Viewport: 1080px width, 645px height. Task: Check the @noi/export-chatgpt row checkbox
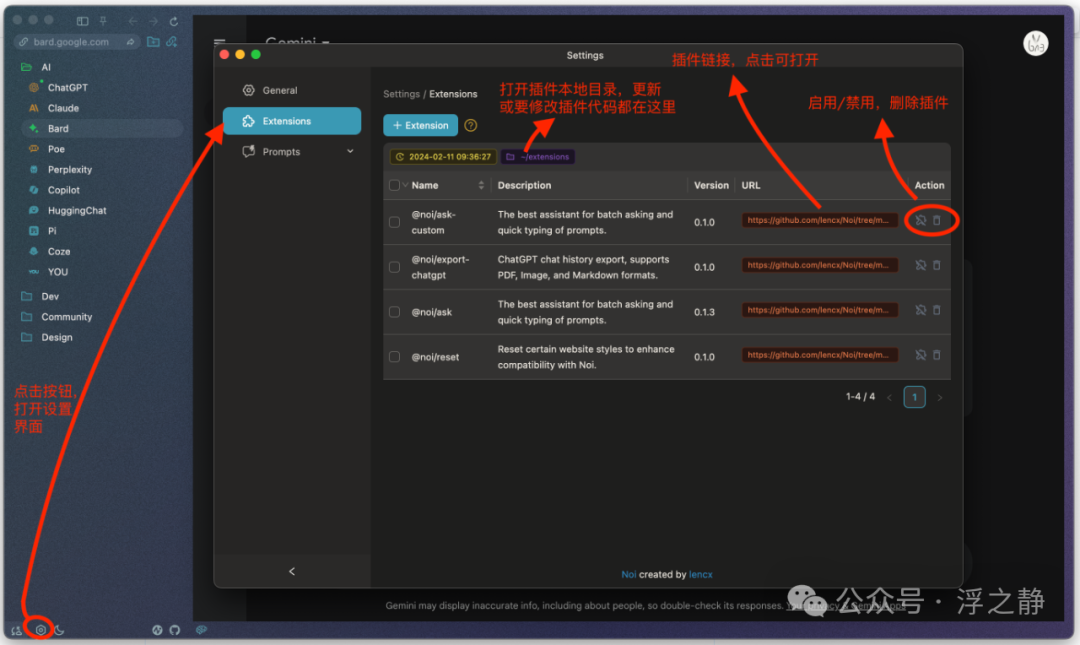(x=394, y=267)
